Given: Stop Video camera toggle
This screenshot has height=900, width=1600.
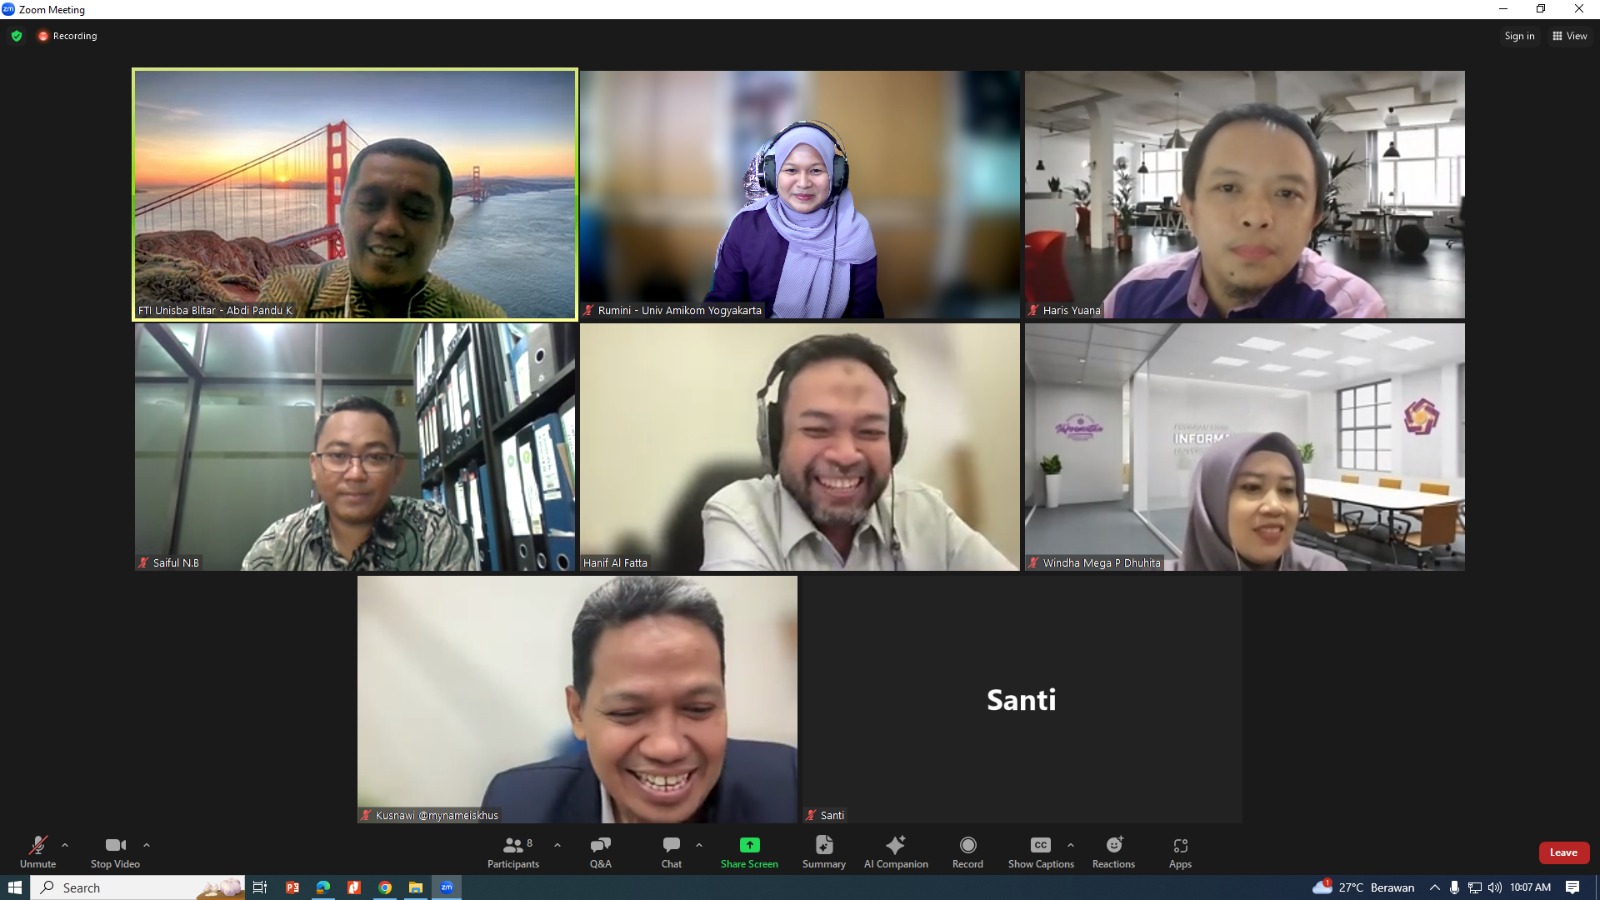Looking at the screenshot, I should 115,851.
